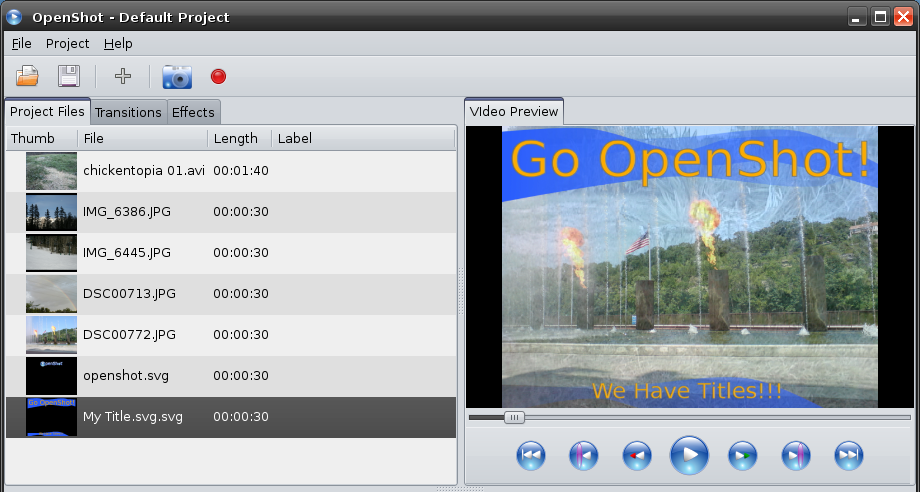
Task: Click the video preview seek slider handle
Action: pyautogui.click(x=513, y=417)
